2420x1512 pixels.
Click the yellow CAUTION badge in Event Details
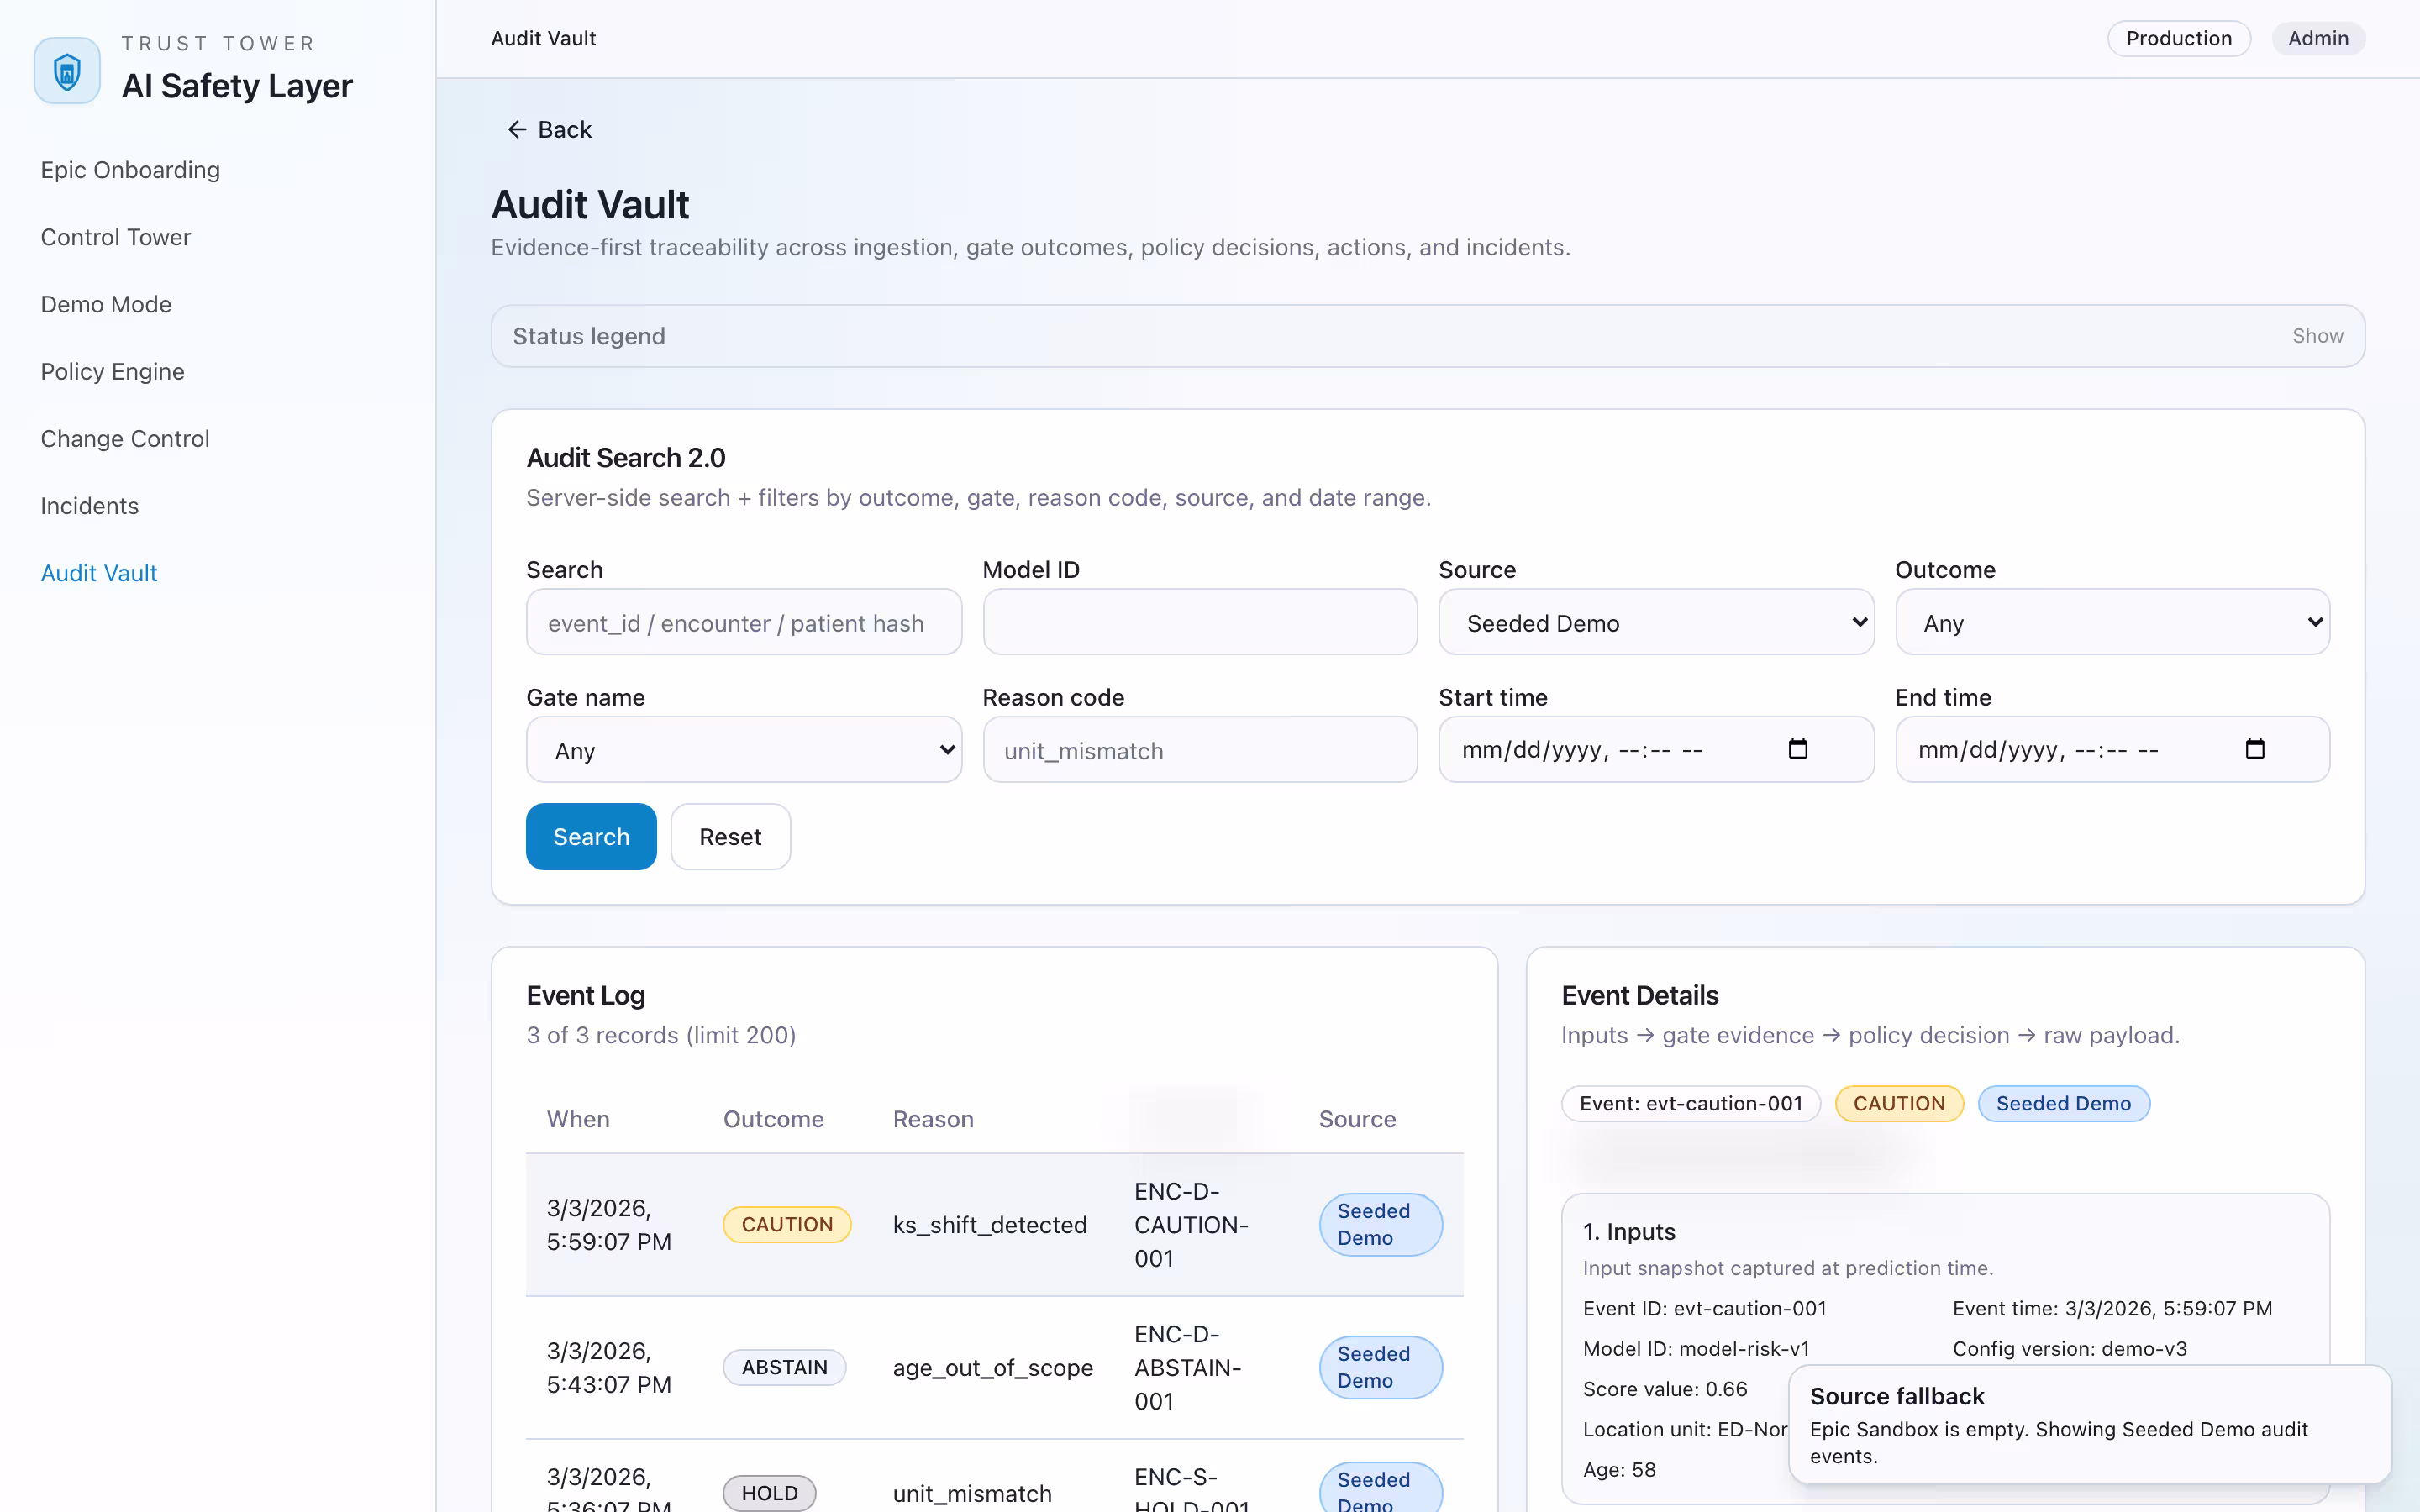tap(1897, 1103)
